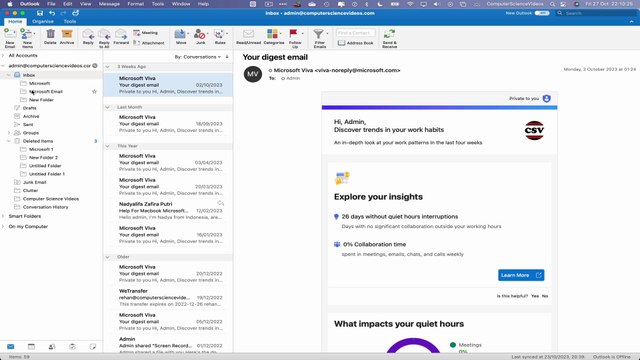Image resolution: width=640 pixels, height=360 pixels.
Task: Click the Learn More button
Action: pyautogui.click(x=521, y=275)
